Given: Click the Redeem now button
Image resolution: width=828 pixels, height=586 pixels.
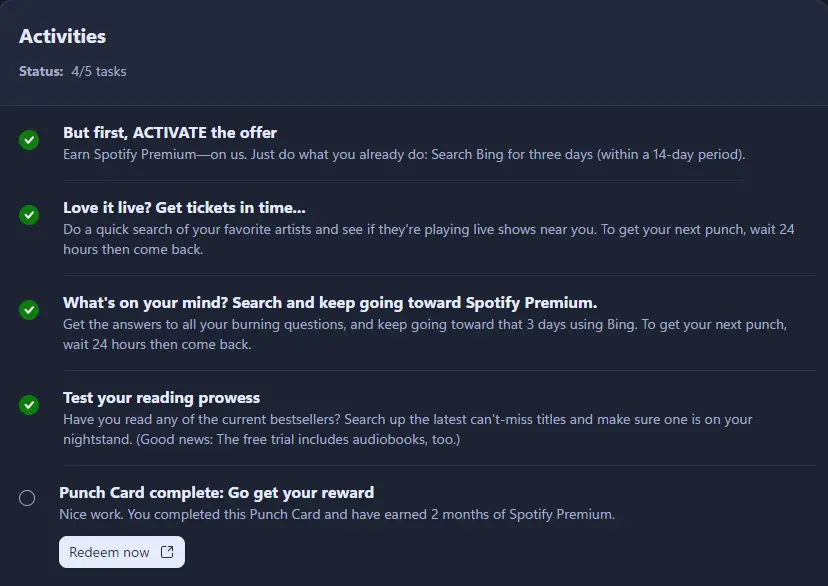Looking at the screenshot, I should point(122,552).
